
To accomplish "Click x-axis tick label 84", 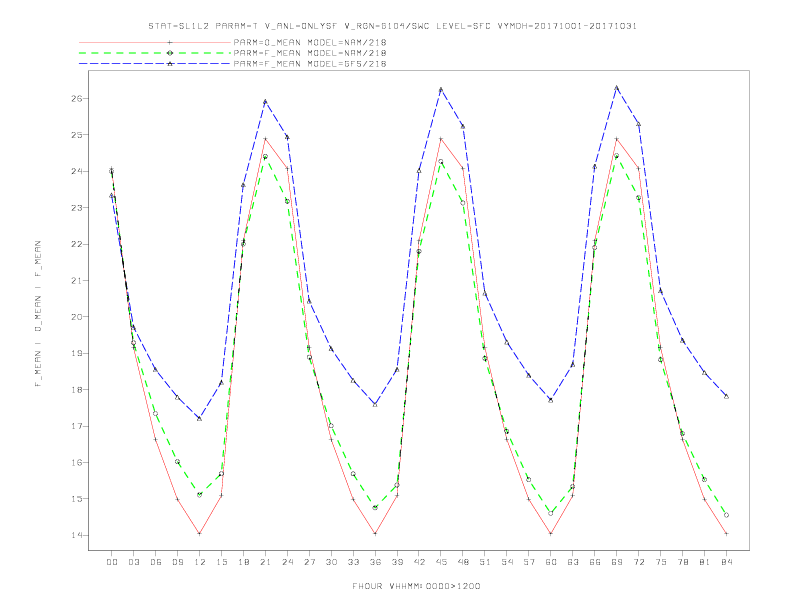I will 726,562.
